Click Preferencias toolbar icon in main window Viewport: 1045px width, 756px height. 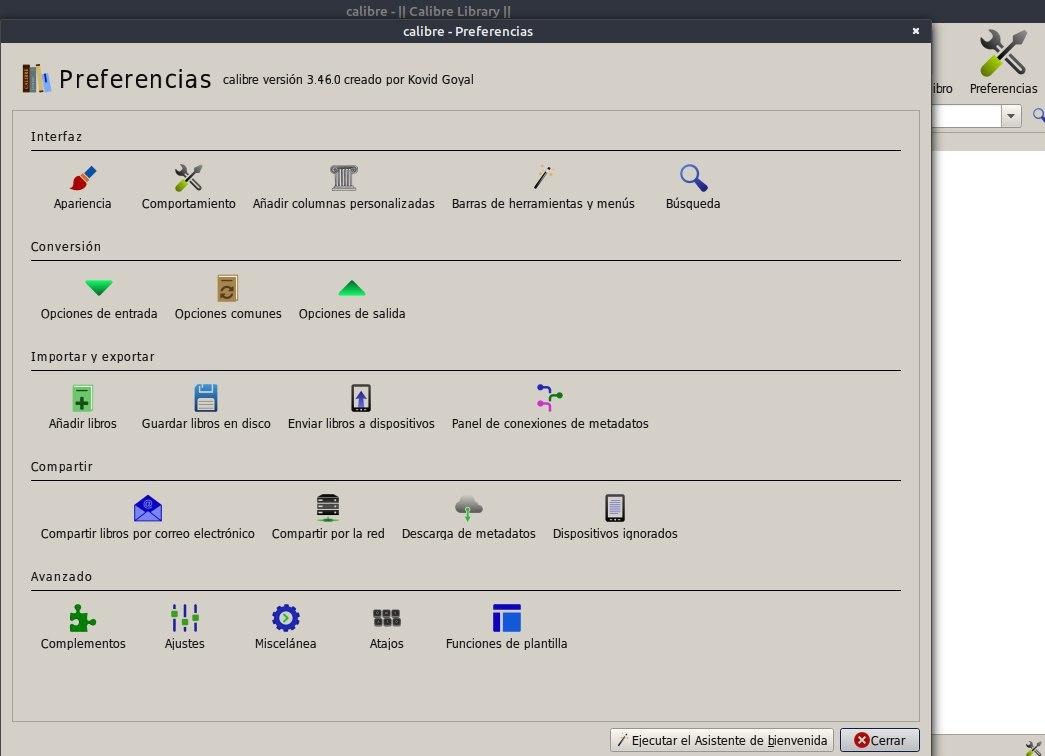pyautogui.click(x=1003, y=62)
